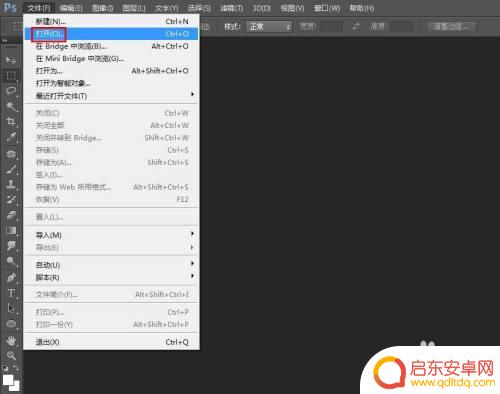This screenshot has height=394, width=500.
Task: Click 关闭(C) menu item
Action: 111,113
